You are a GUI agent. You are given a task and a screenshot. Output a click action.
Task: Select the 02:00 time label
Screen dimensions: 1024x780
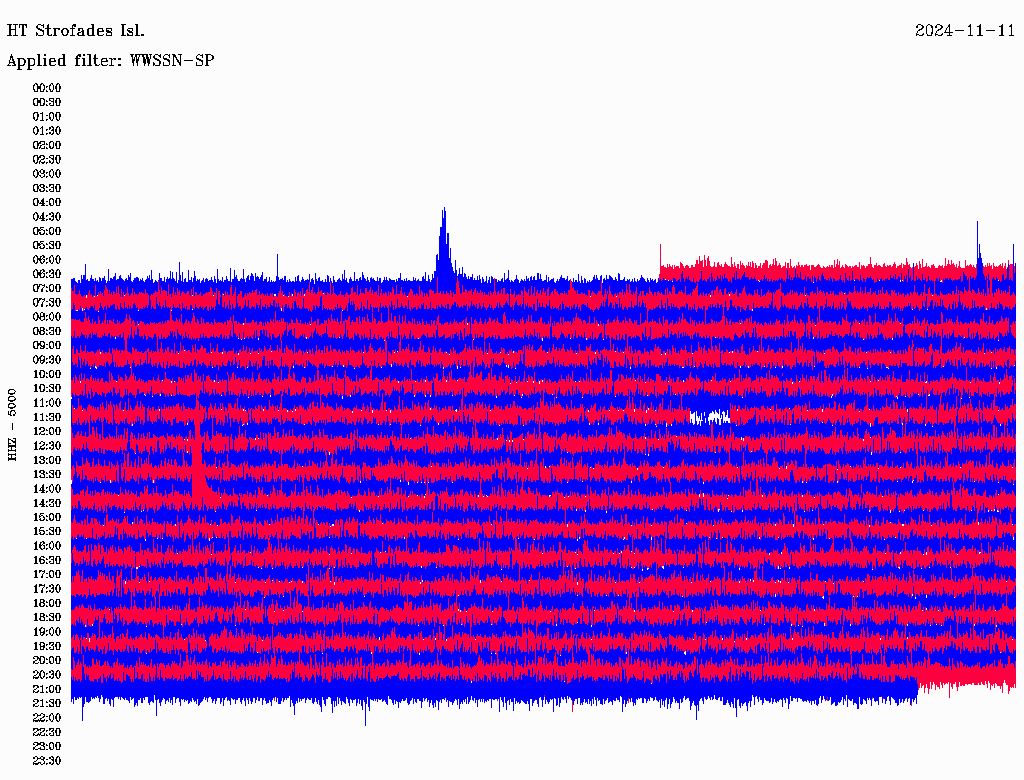tap(47, 145)
